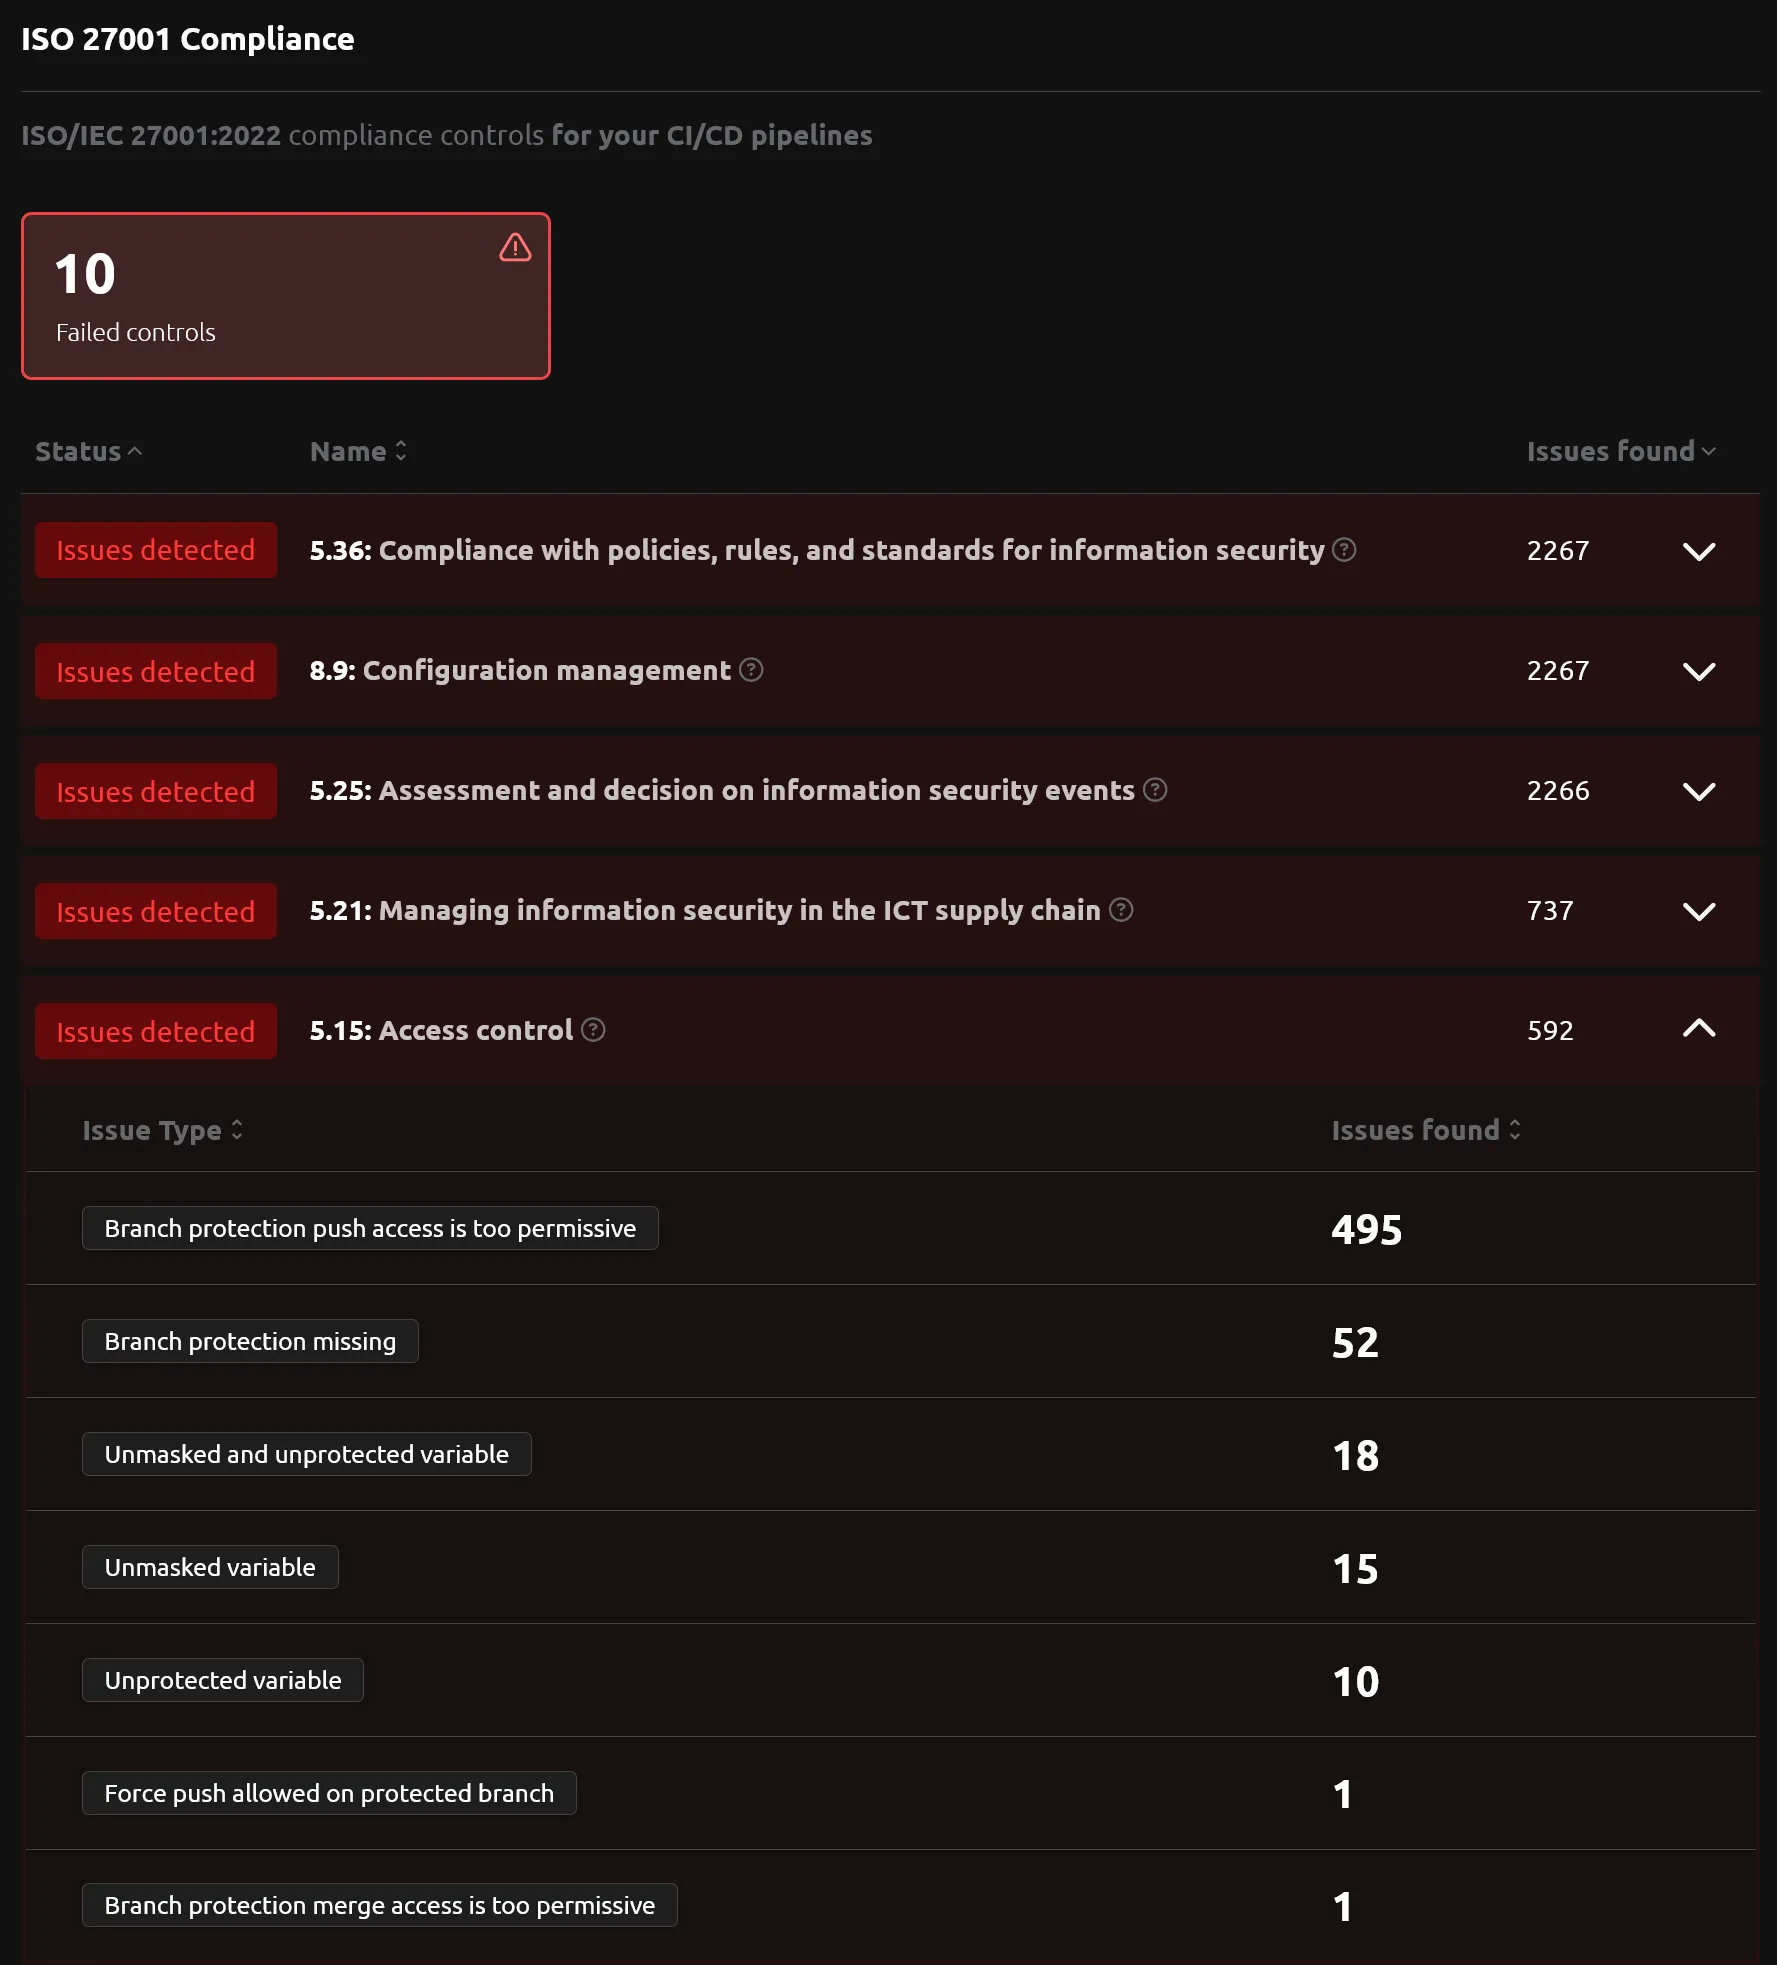The image size is (1777, 1965).
Task: Click the 10 Failed controls card
Action: tap(286, 296)
